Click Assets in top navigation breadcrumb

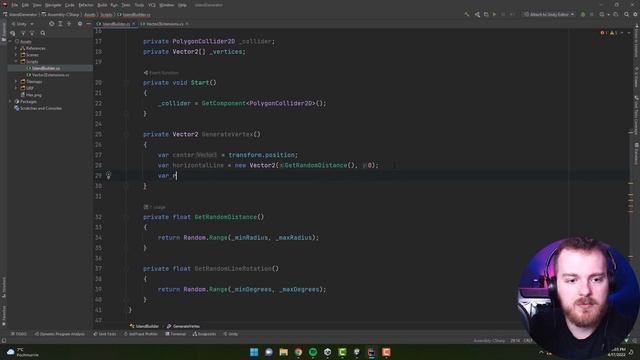pos(90,15)
